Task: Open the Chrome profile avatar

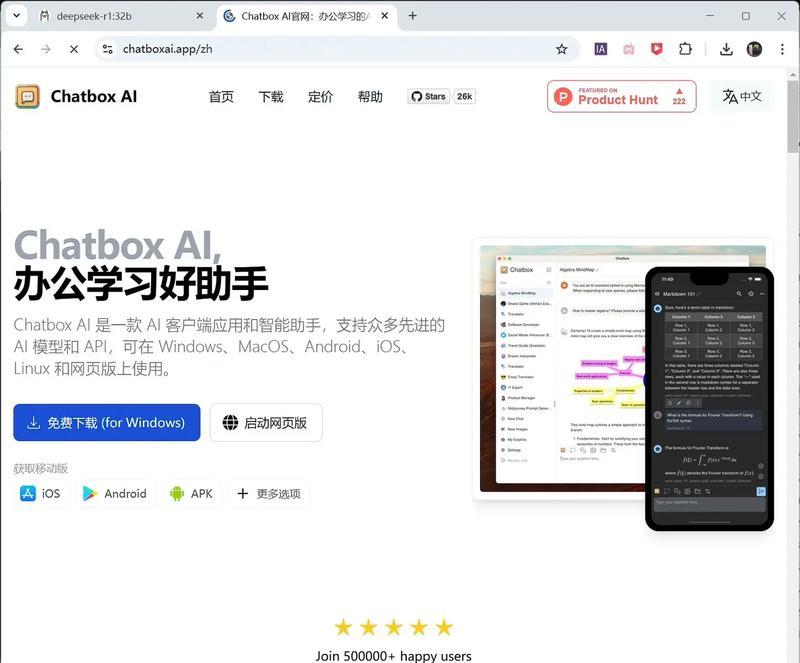Action: click(754, 49)
